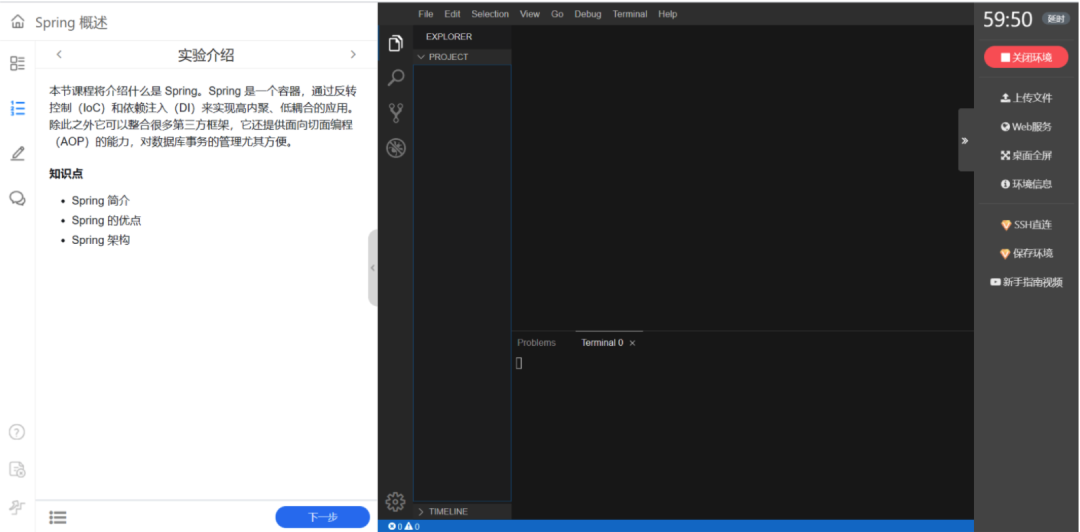Open the discussion chat bubble icon
Image resolution: width=1080 pixels, height=532 pixels.
click(18, 198)
